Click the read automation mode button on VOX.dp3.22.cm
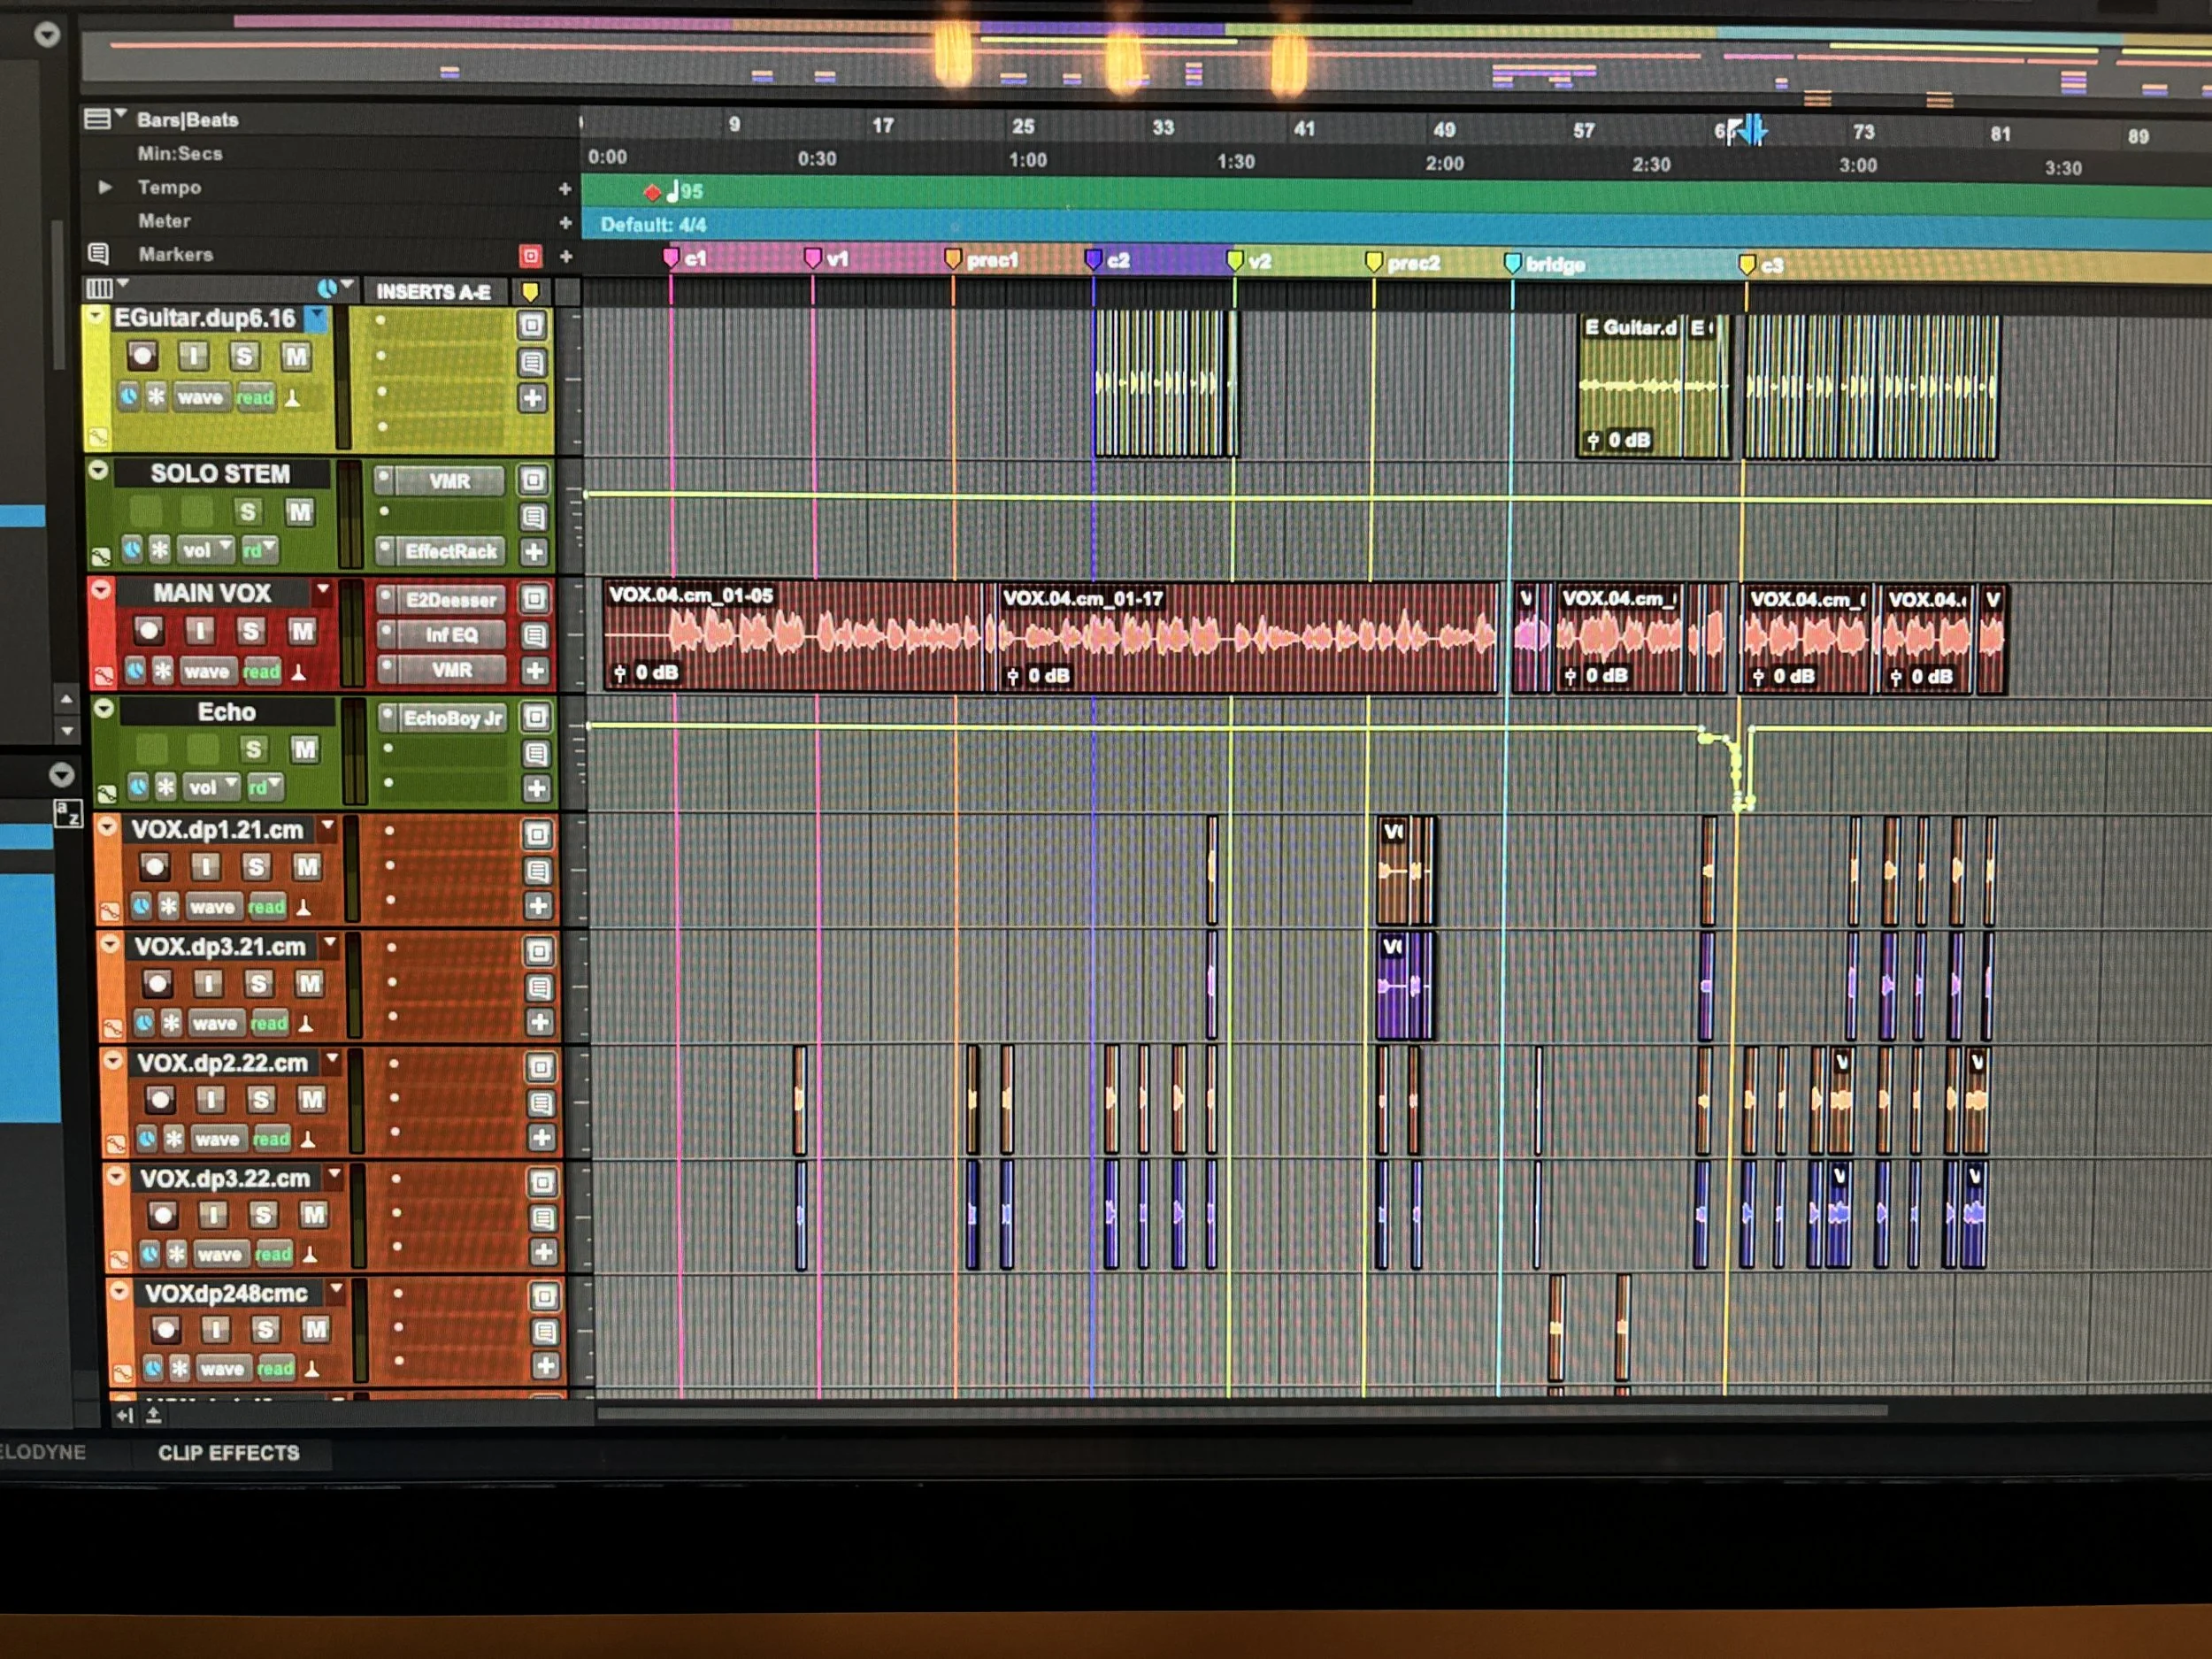 (273, 1254)
